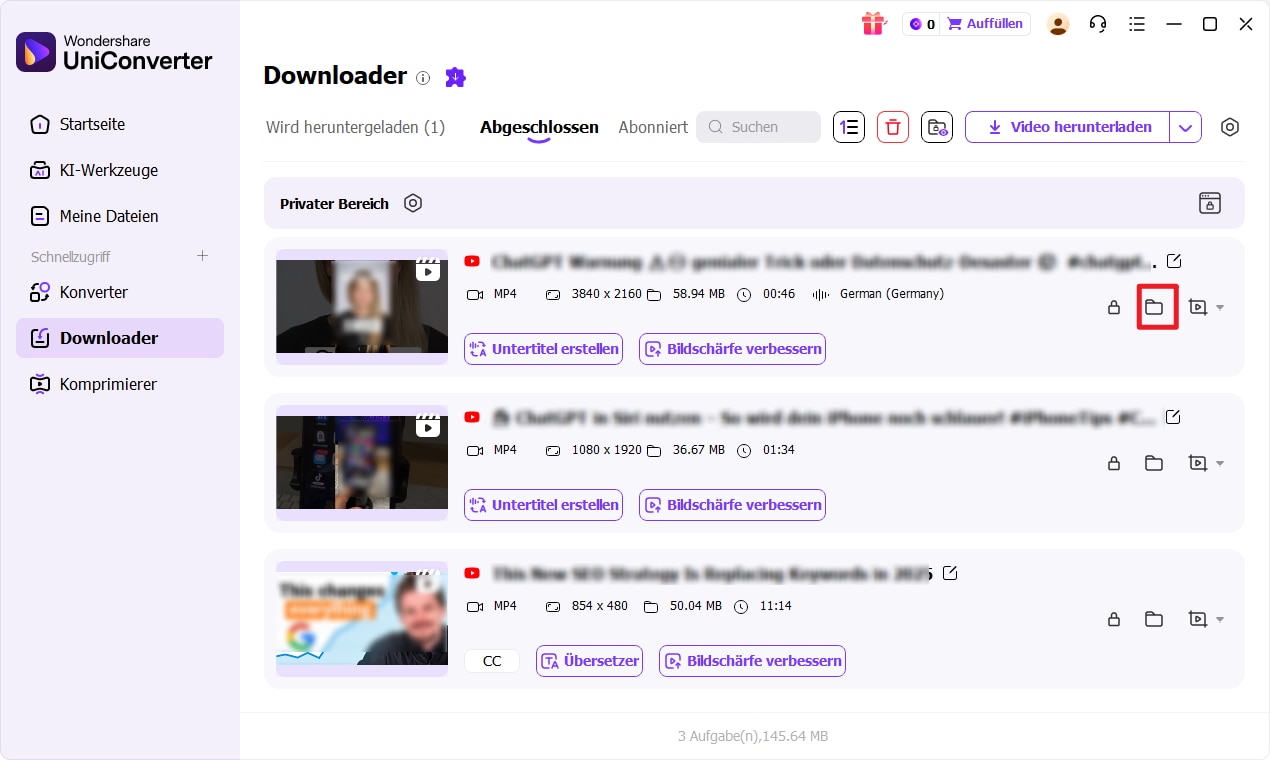Click the sort order icon near the search bar
Viewport: 1270px width, 760px height.
click(849, 127)
